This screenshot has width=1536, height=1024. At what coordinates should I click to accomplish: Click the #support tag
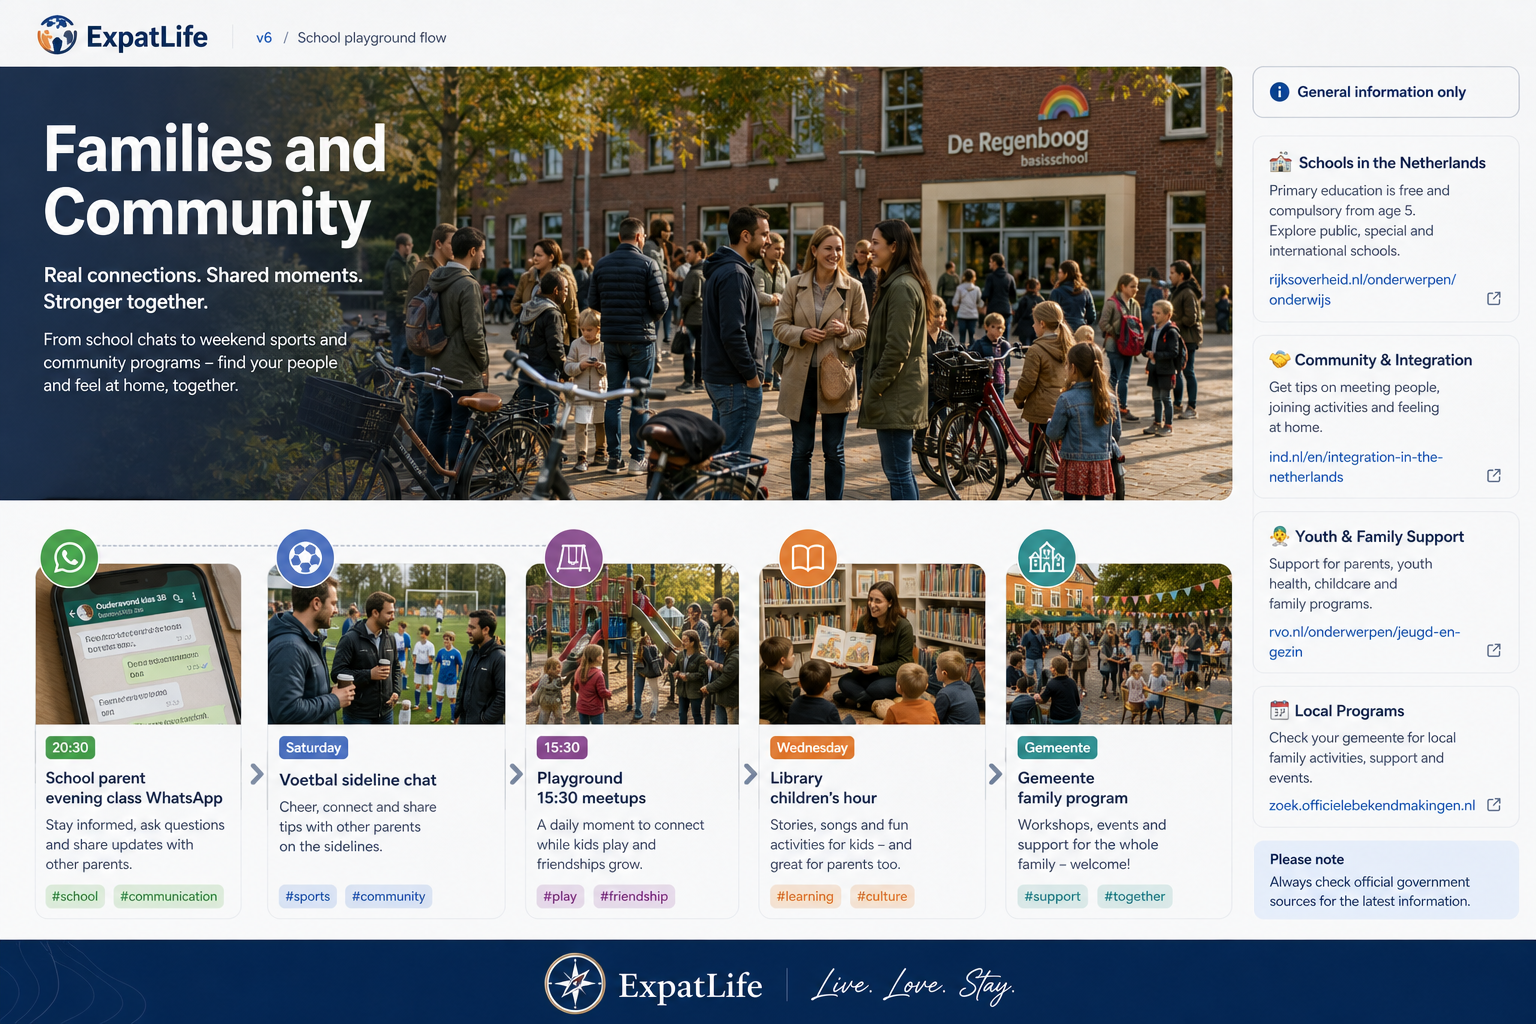tap(1053, 896)
